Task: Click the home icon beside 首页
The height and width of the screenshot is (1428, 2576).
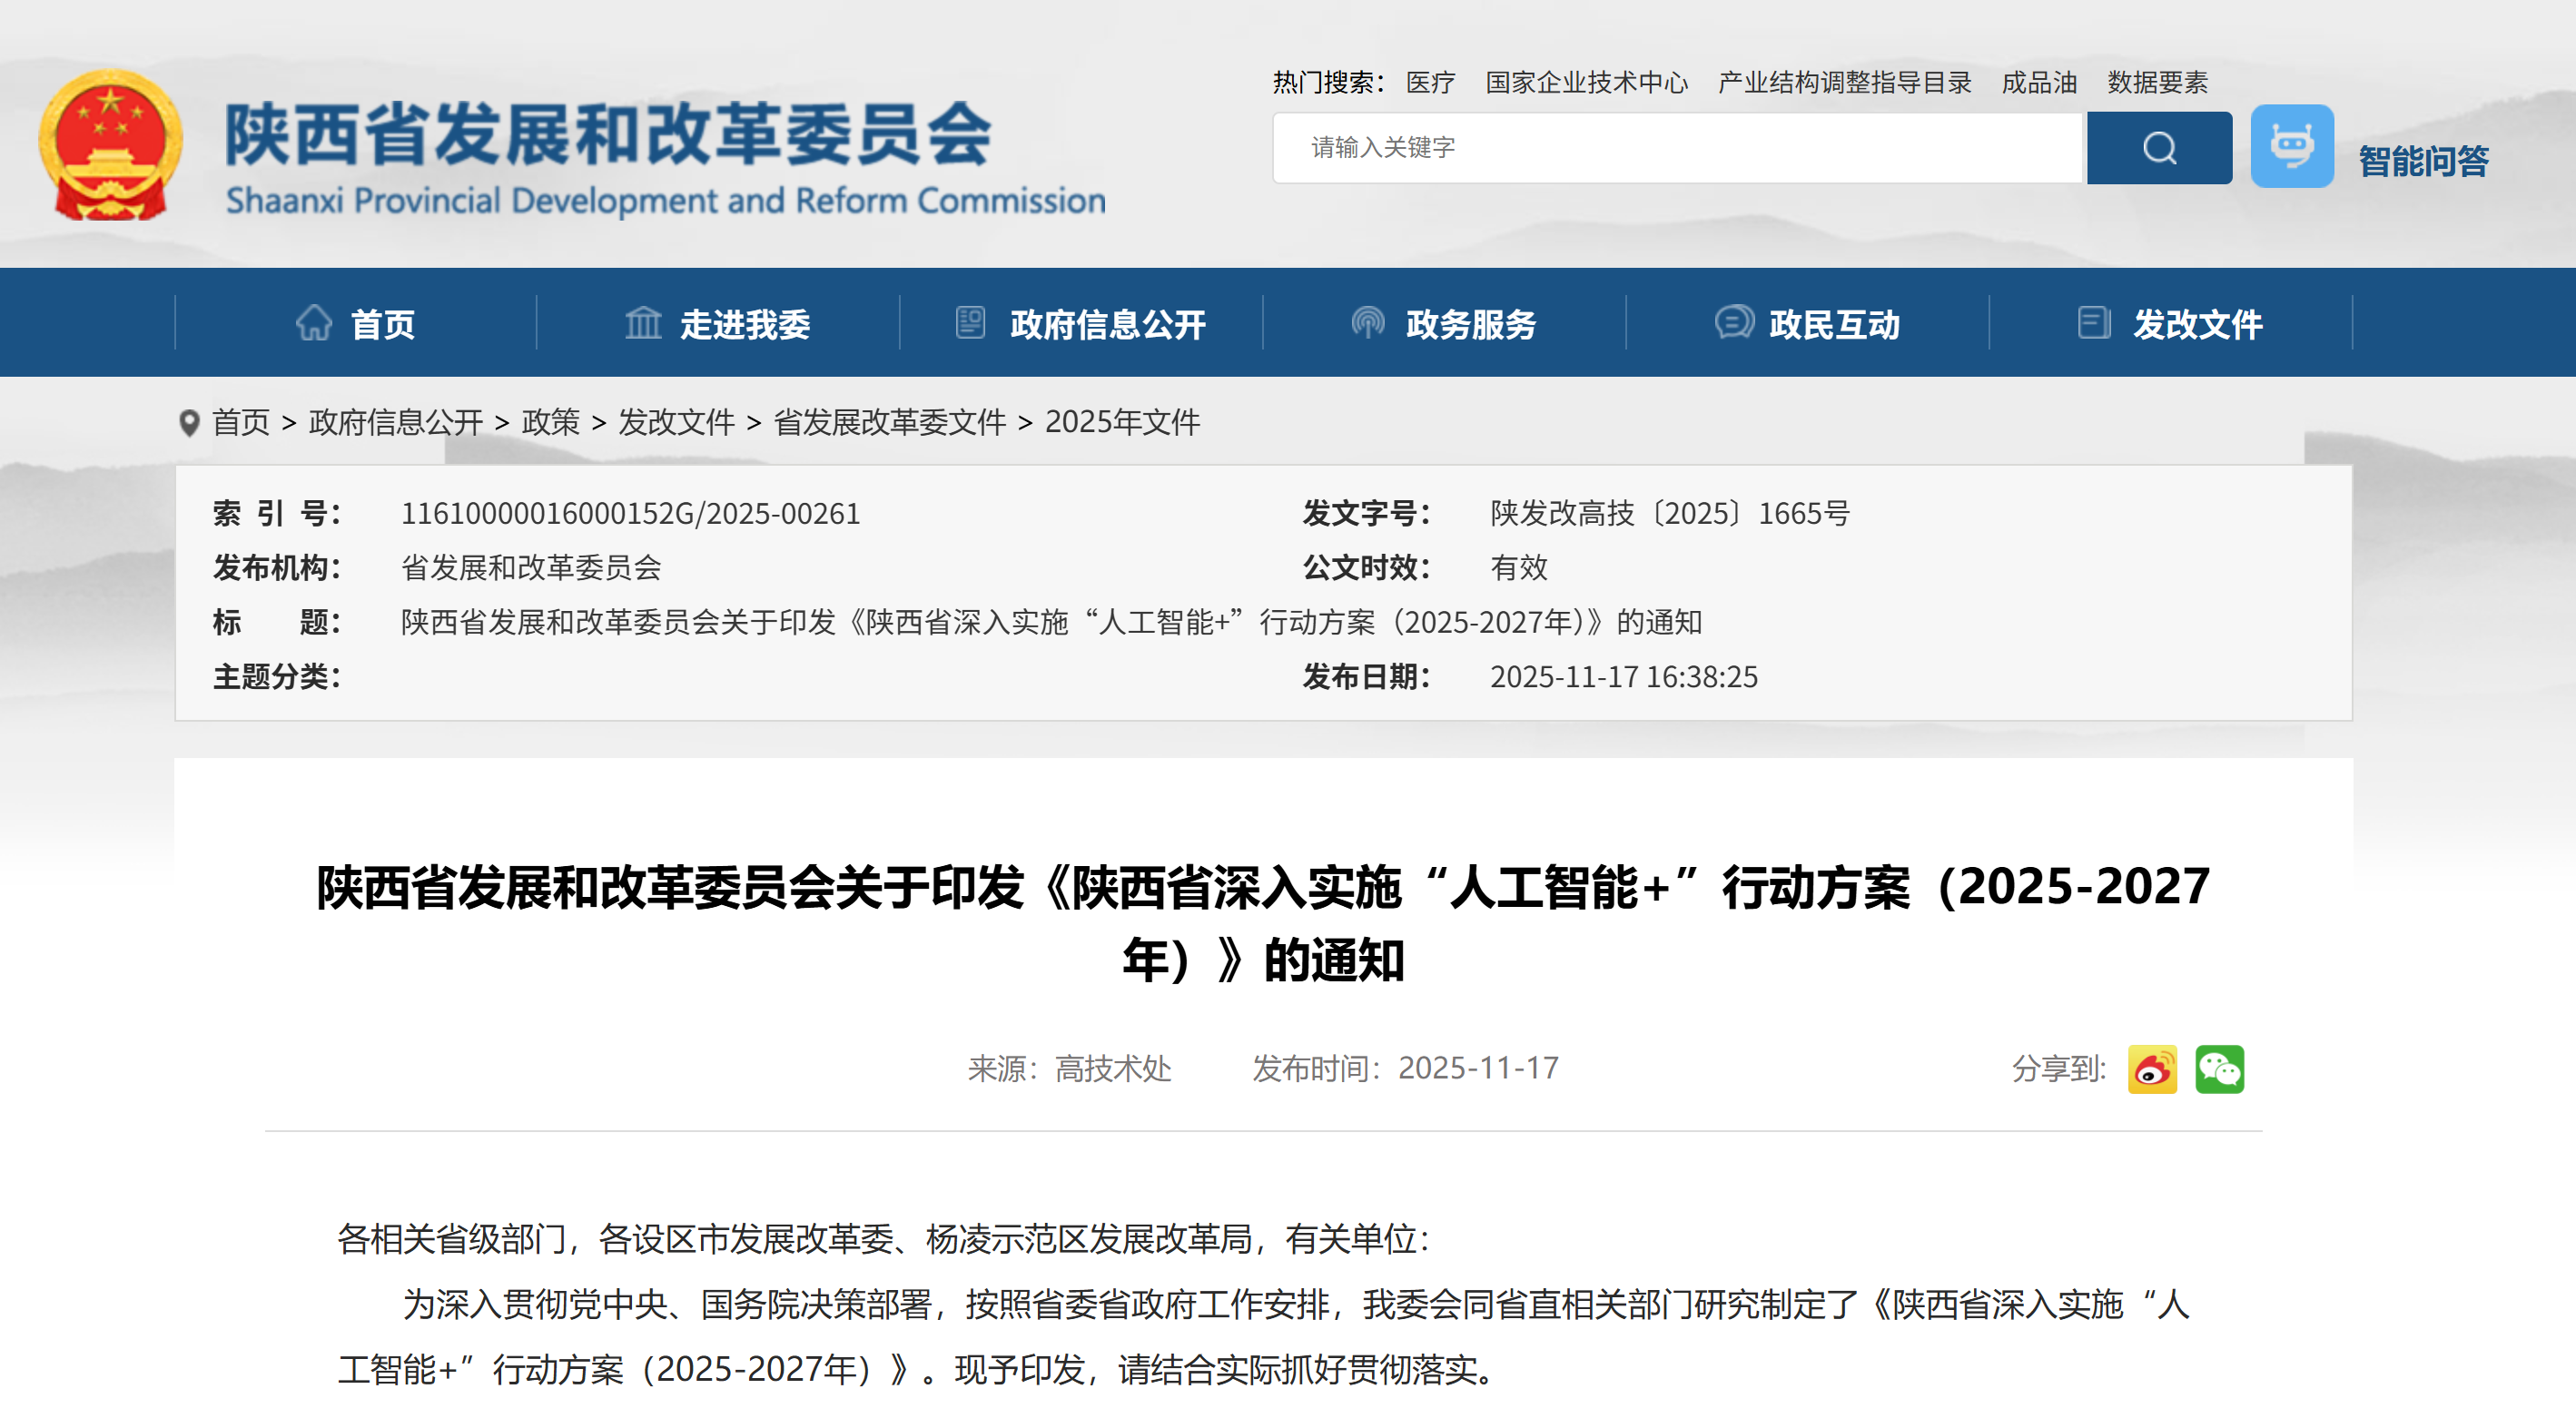Action: pos(314,323)
